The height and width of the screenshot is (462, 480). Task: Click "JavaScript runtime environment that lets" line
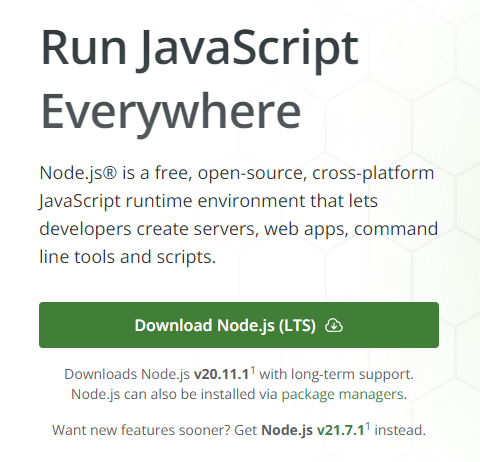[x=208, y=201]
